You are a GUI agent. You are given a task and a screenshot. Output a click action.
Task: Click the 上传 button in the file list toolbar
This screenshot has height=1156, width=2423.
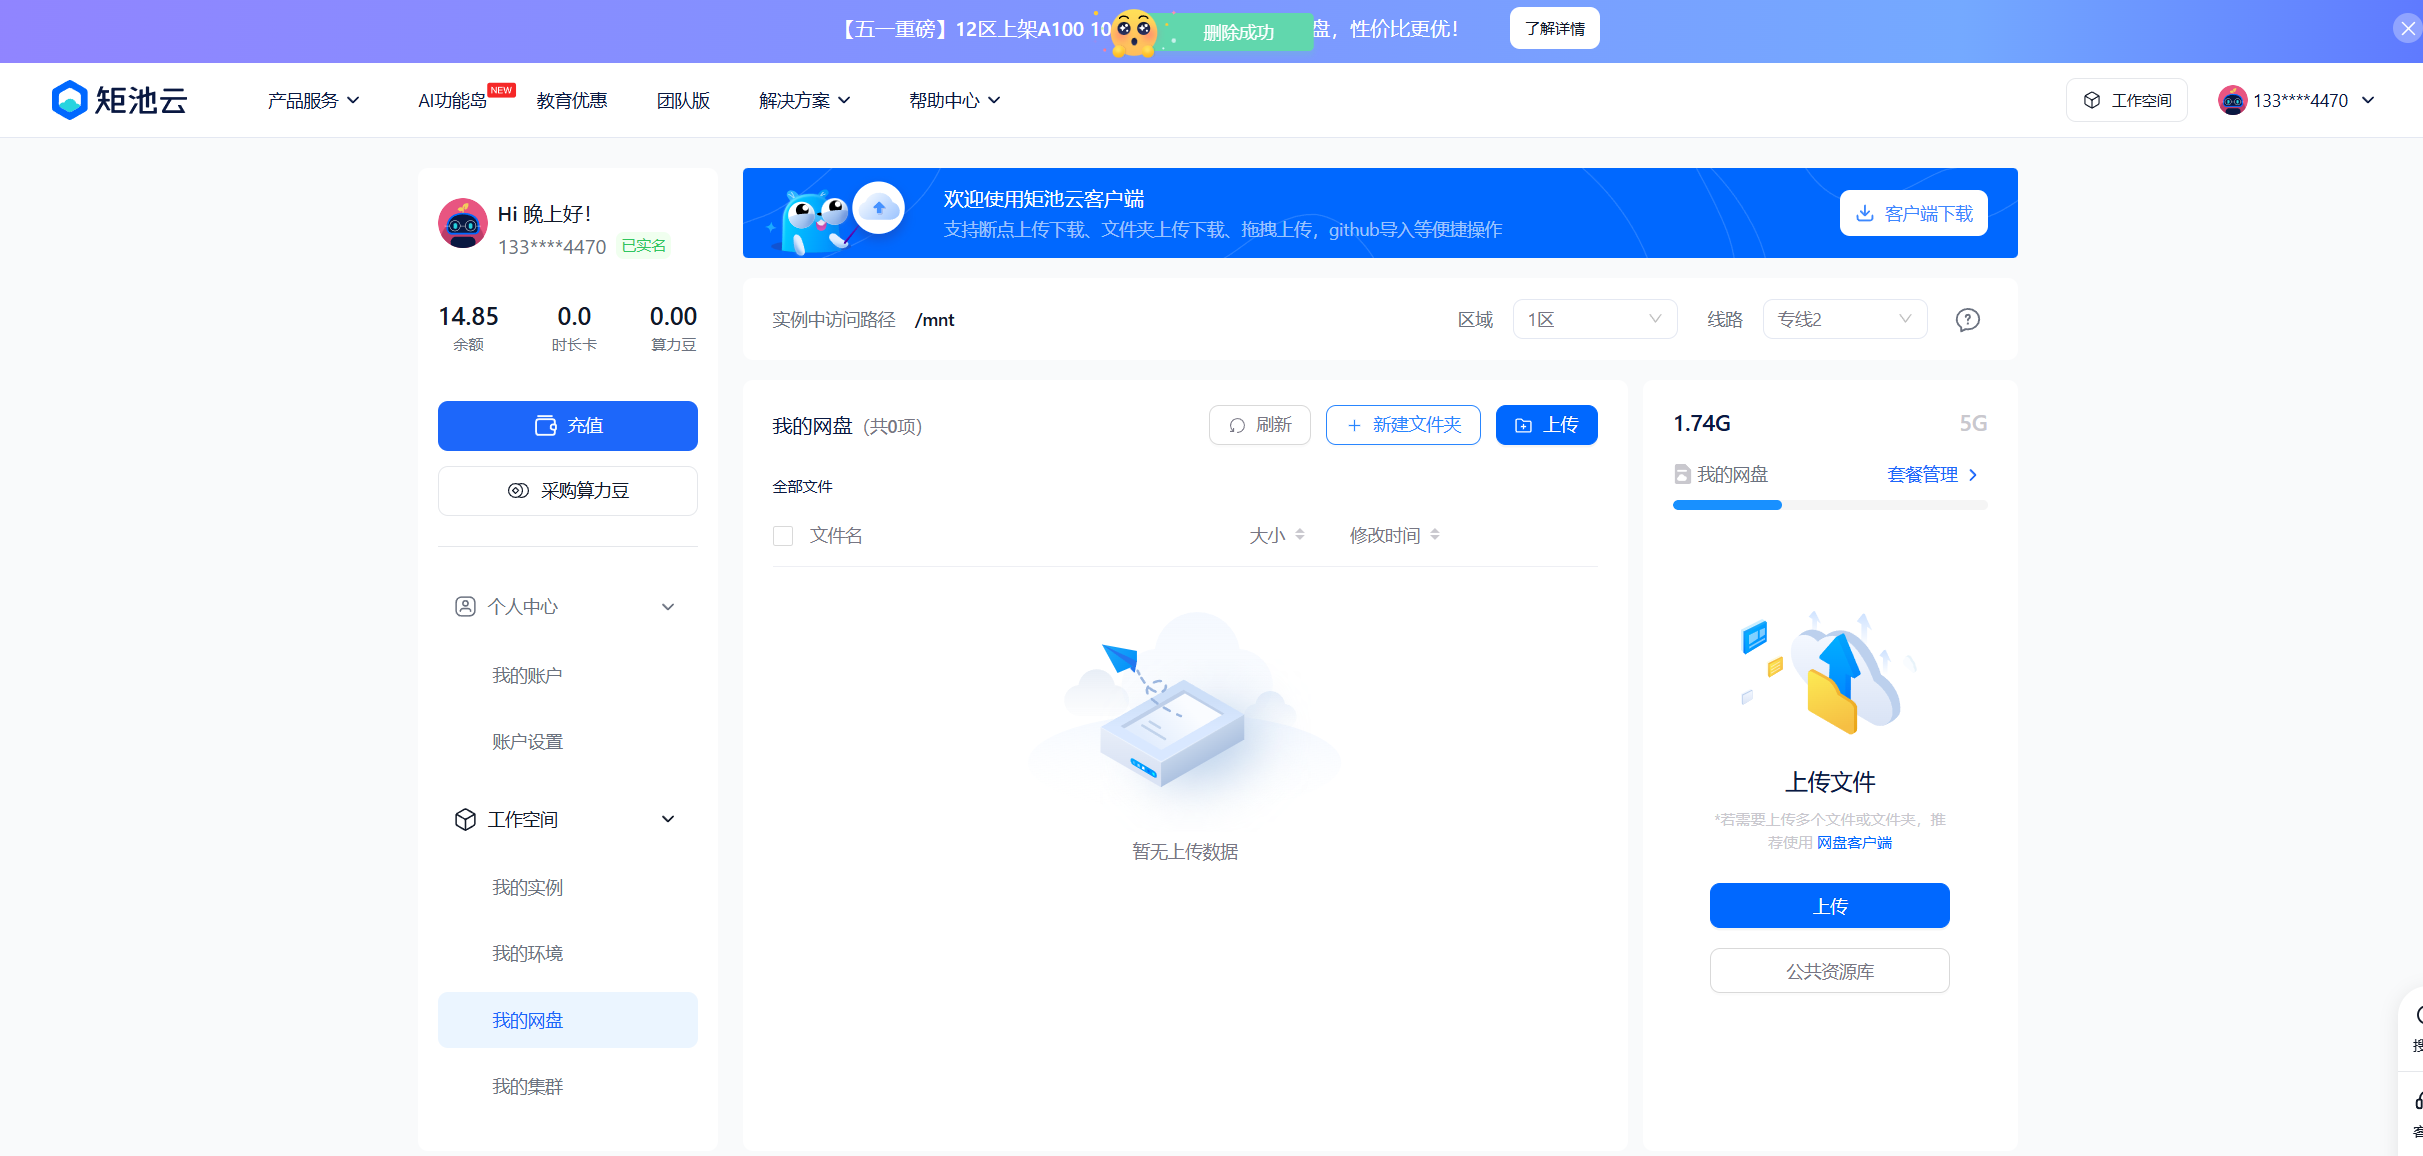tap(1547, 425)
